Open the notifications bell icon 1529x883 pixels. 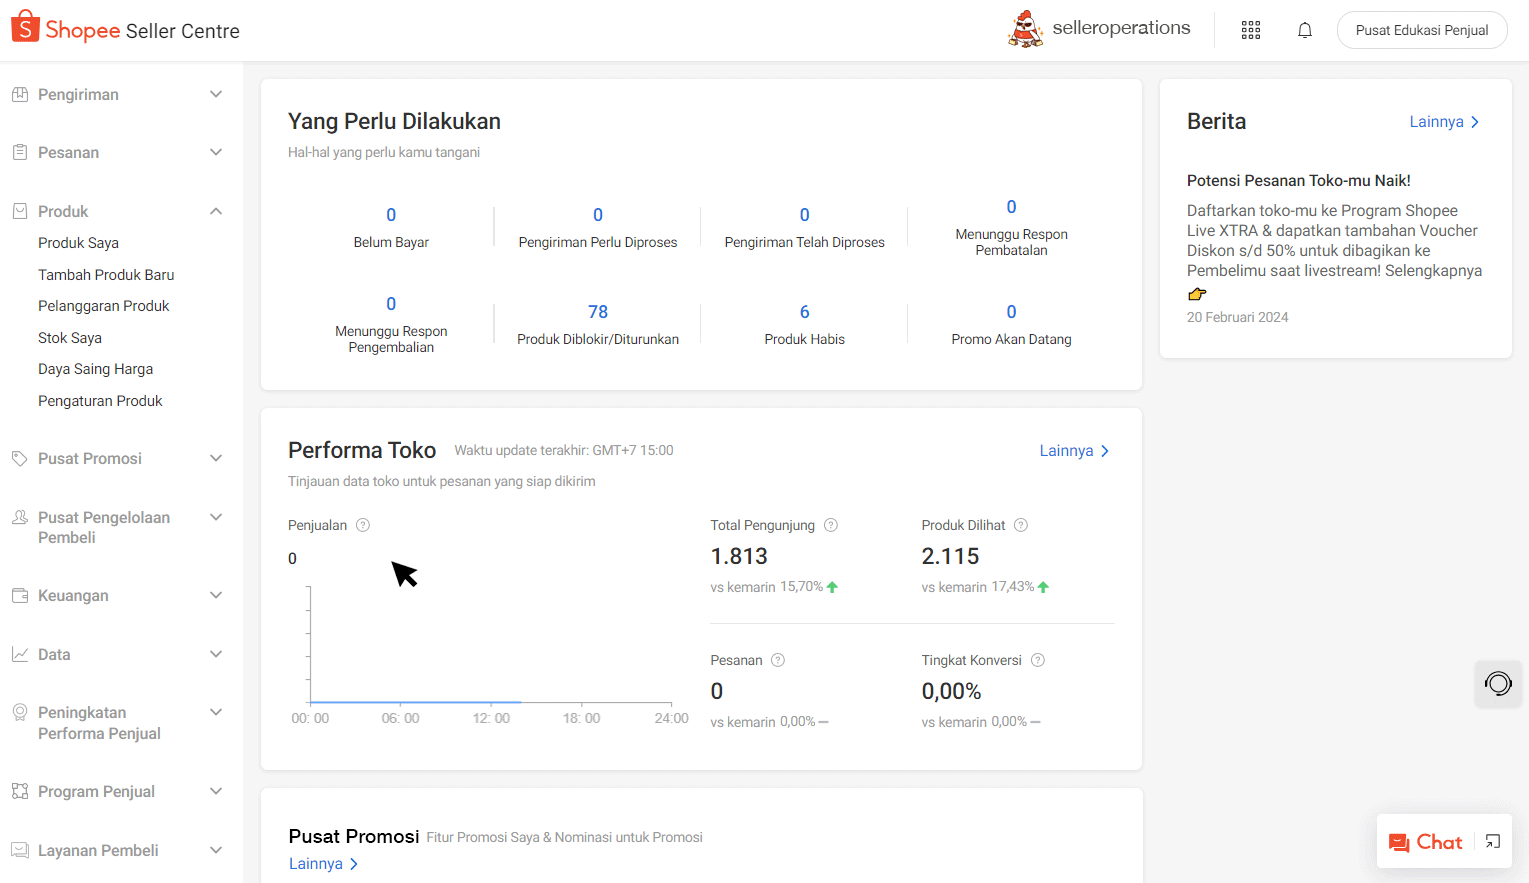(1305, 30)
